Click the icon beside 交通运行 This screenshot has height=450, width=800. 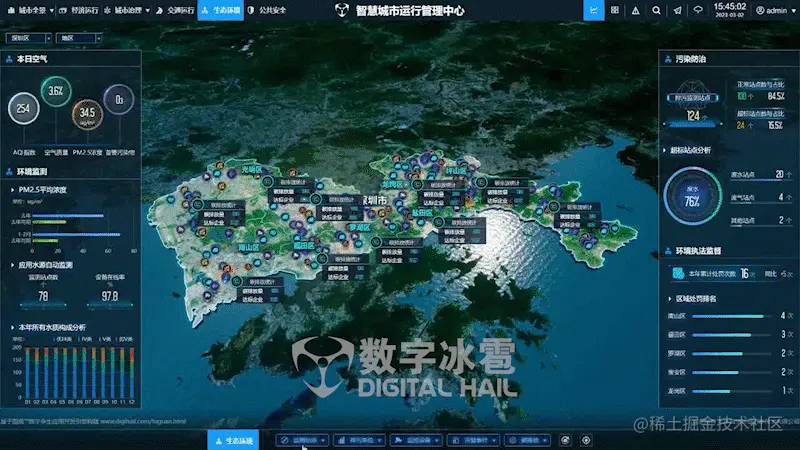[x=159, y=10]
